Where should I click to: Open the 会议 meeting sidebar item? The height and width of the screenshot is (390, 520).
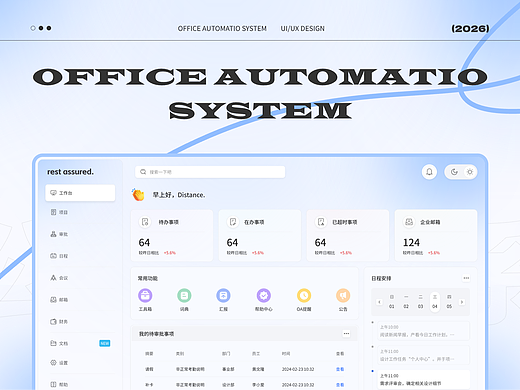(x=59, y=278)
